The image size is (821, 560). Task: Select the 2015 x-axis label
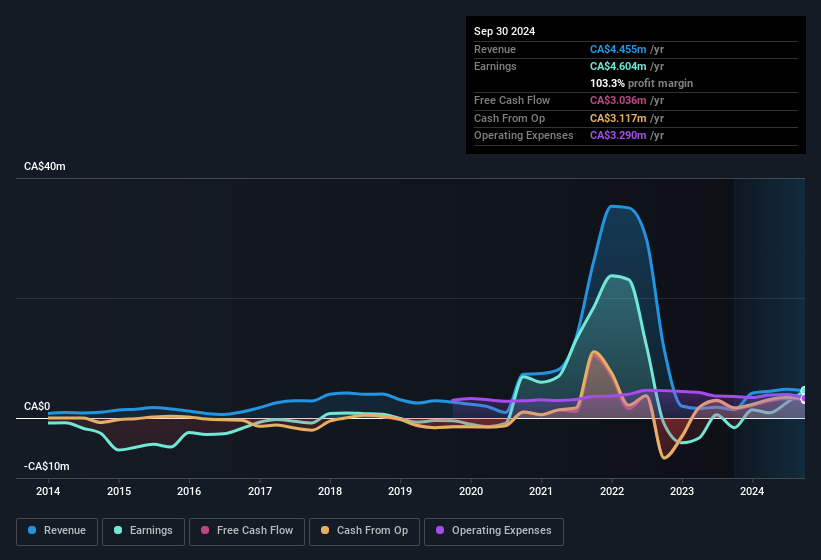click(x=119, y=491)
